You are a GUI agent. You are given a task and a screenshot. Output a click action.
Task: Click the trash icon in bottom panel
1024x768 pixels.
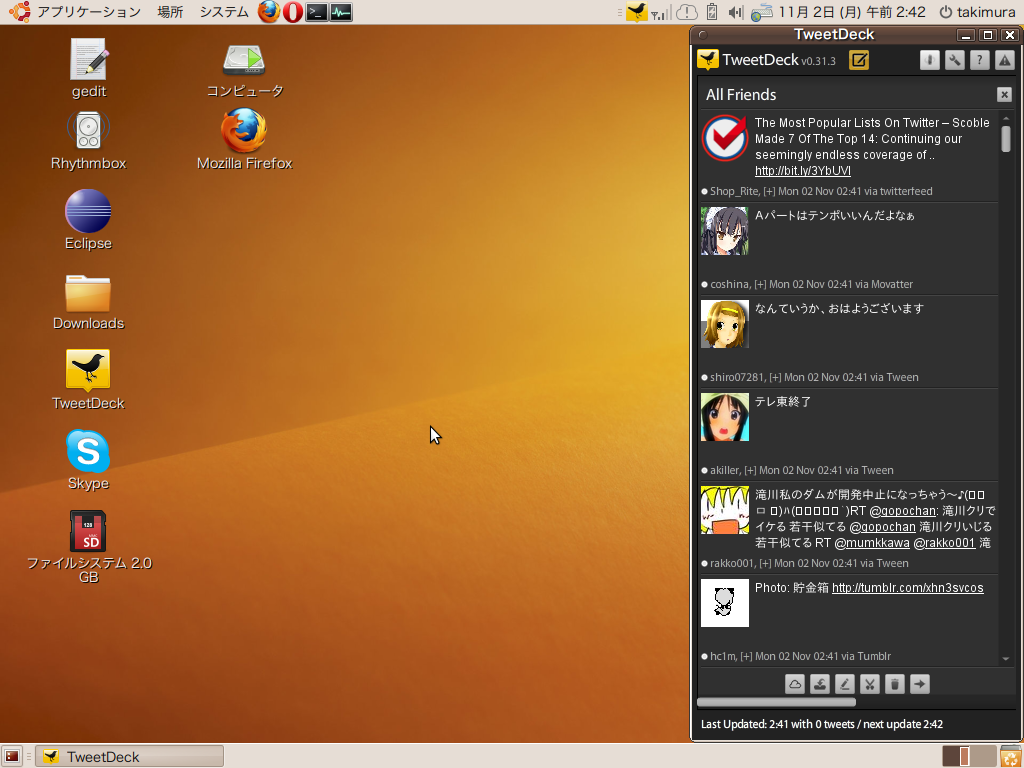[x=1011, y=756]
